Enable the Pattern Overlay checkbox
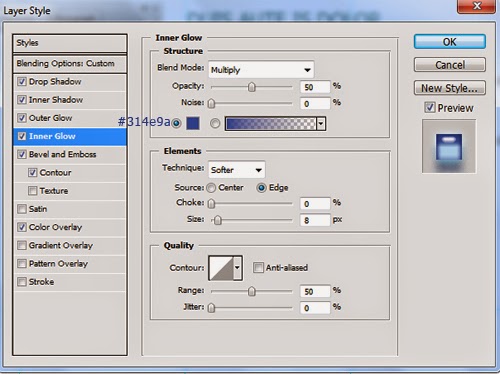Screen dimensions: 500x374 click(x=22, y=264)
